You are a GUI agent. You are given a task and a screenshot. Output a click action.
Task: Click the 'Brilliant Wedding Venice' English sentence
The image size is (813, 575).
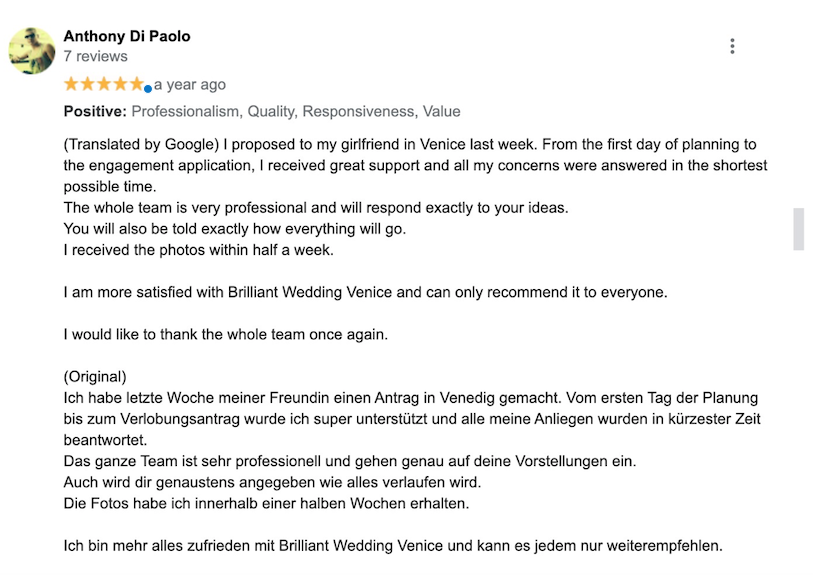[x=366, y=292]
